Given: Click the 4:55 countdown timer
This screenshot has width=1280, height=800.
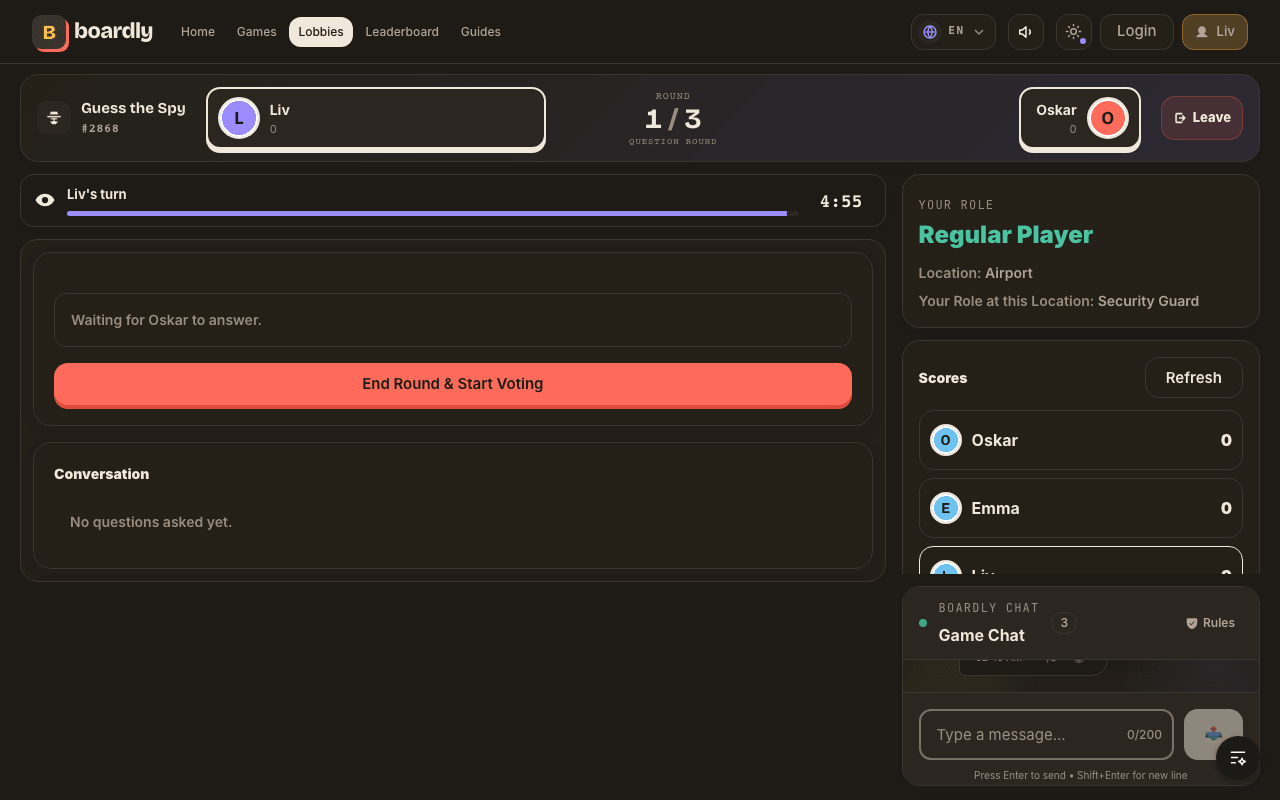Looking at the screenshot, I should click(841, 201).
